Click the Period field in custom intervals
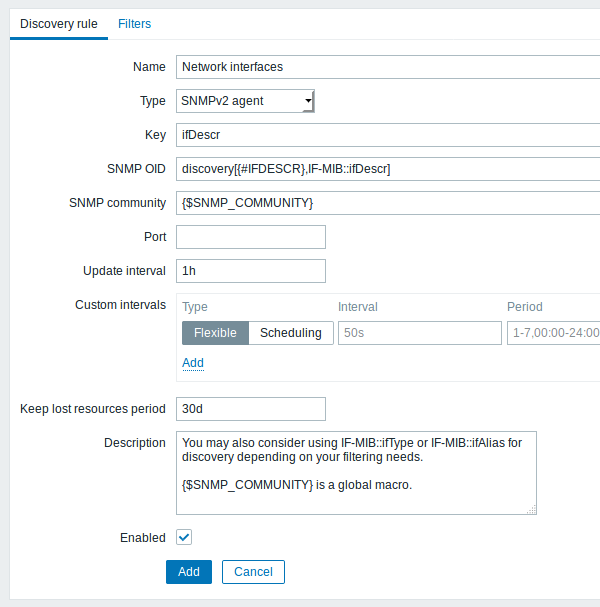 click(554, 333)
